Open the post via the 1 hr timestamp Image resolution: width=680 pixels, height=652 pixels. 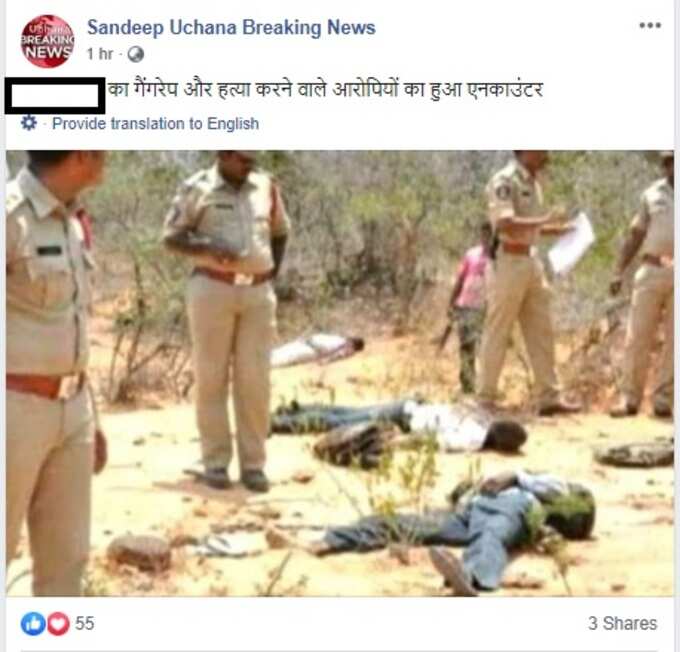[100, 55]
